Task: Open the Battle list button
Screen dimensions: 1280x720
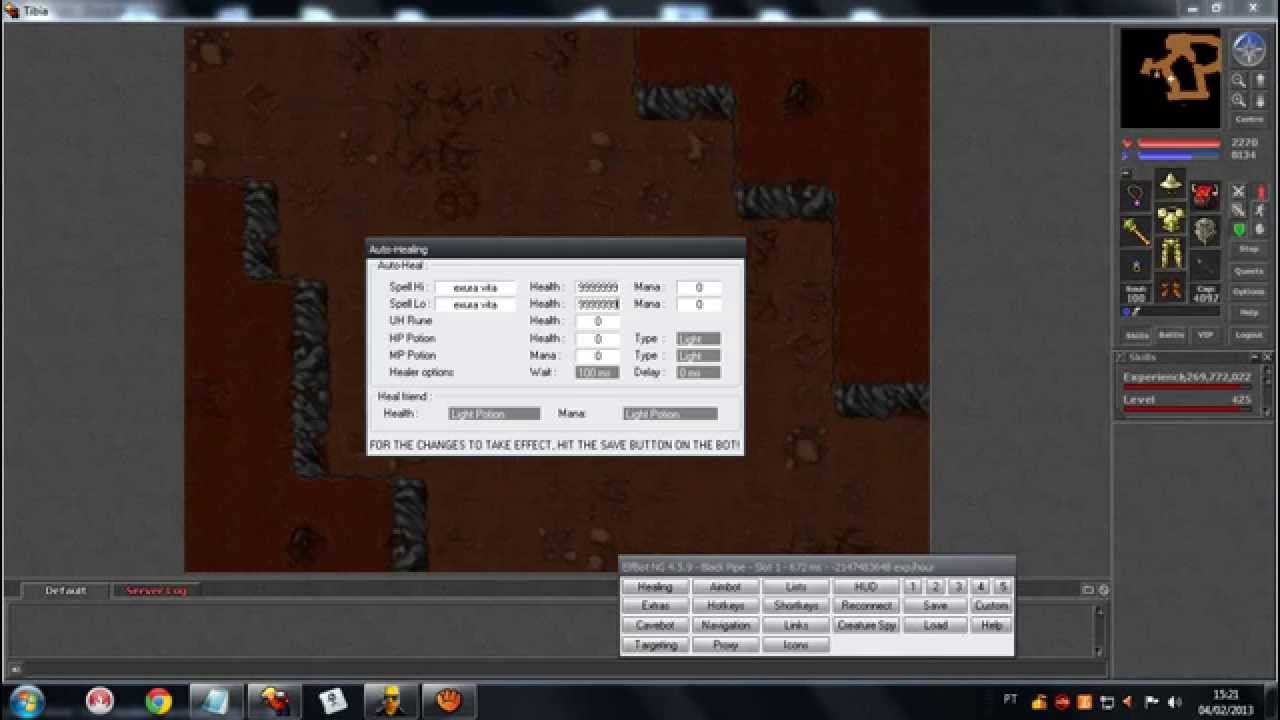Action: [1171, 335]
